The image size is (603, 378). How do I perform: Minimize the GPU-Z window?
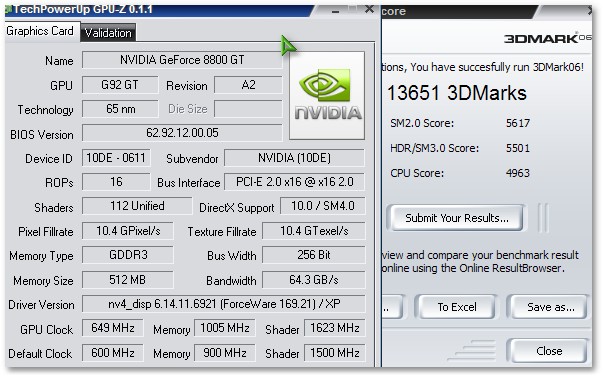click(335, 10)
